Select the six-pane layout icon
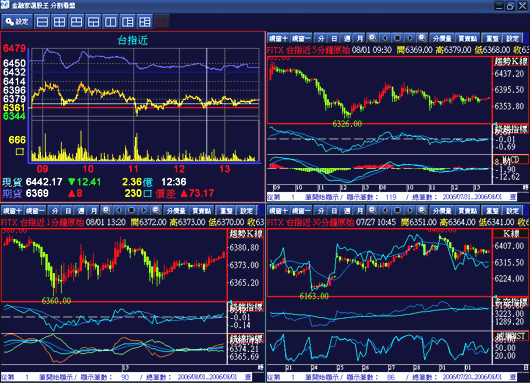Image resolution: width=530 pixels, height=385 pixels. point(145,22)
